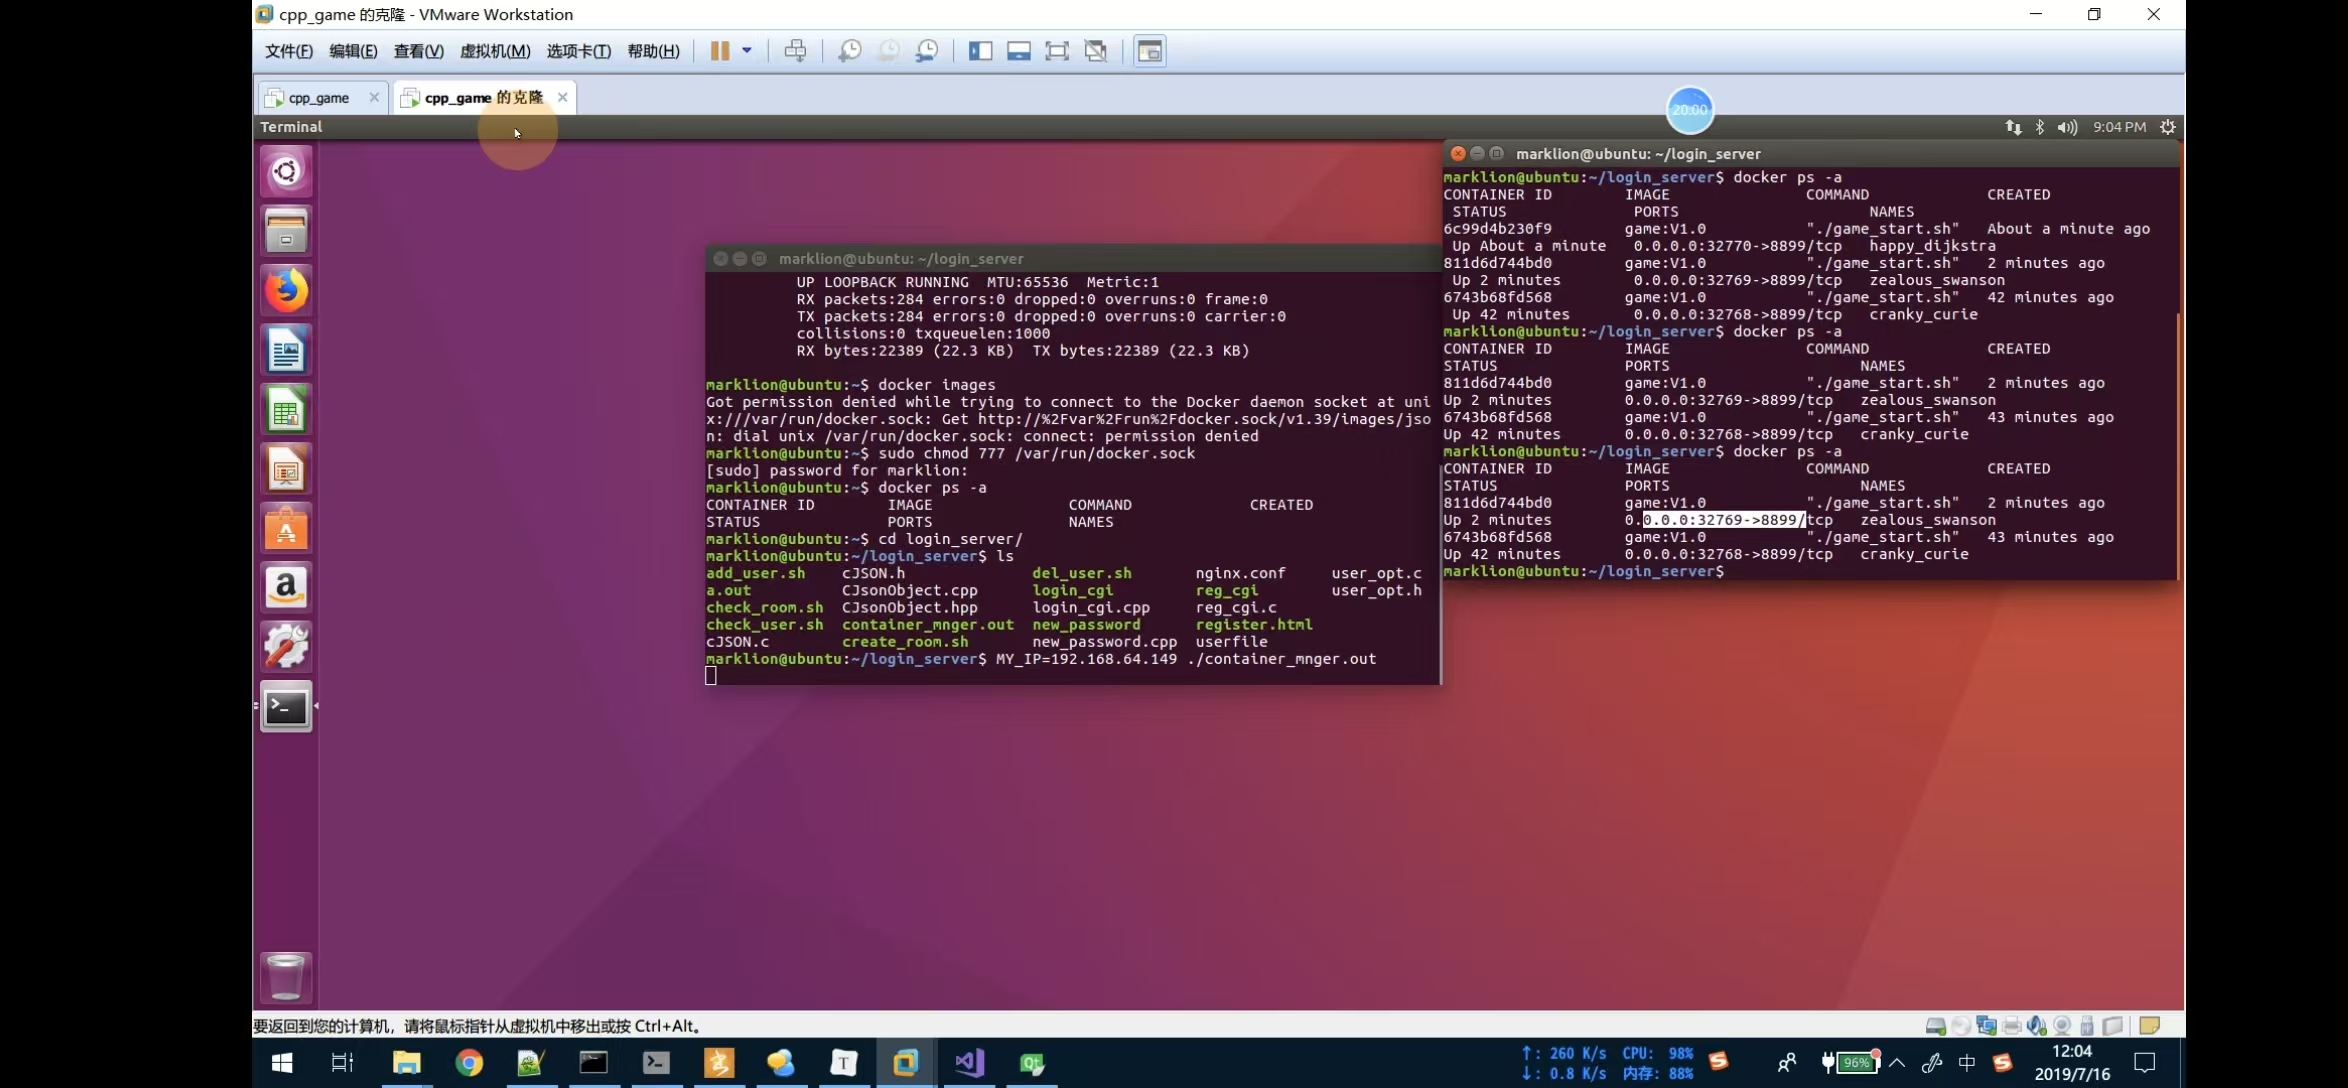Click the 9:04 PM clock in Ubuntu panel
The height and width of the screenshot is (1088, 2348).
pyautogui.click(x=2119, y=127)
